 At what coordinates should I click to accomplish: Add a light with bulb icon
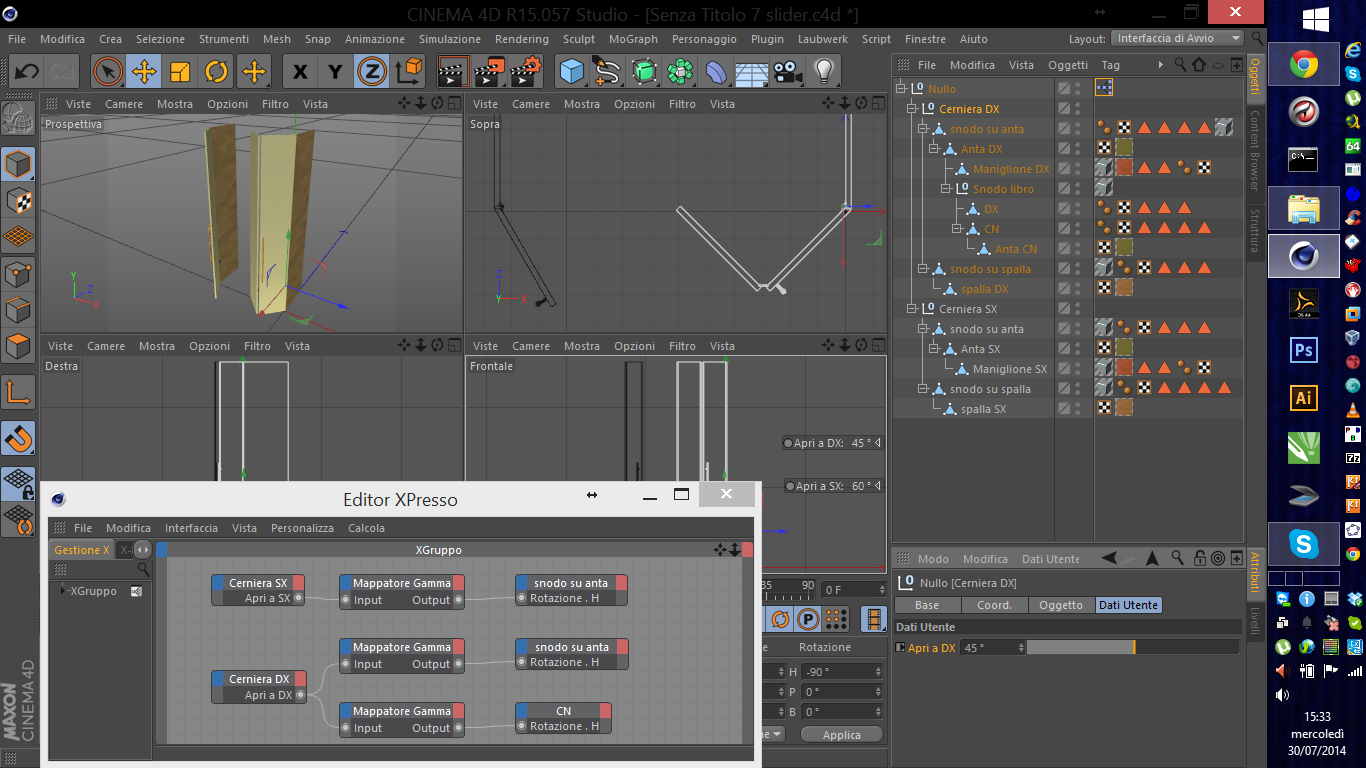click(823, 71)
